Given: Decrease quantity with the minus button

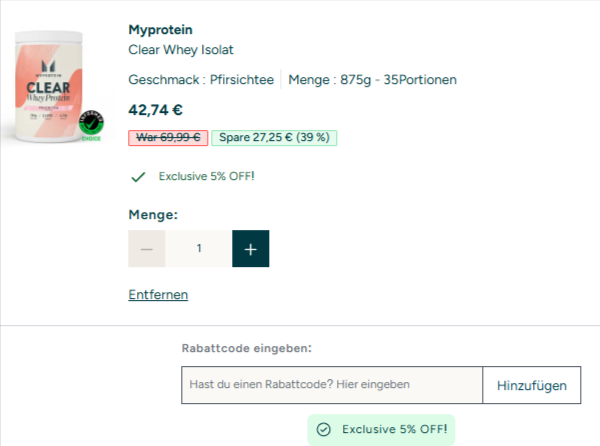Looking at the screenshot, I should (x=147, y=248).
